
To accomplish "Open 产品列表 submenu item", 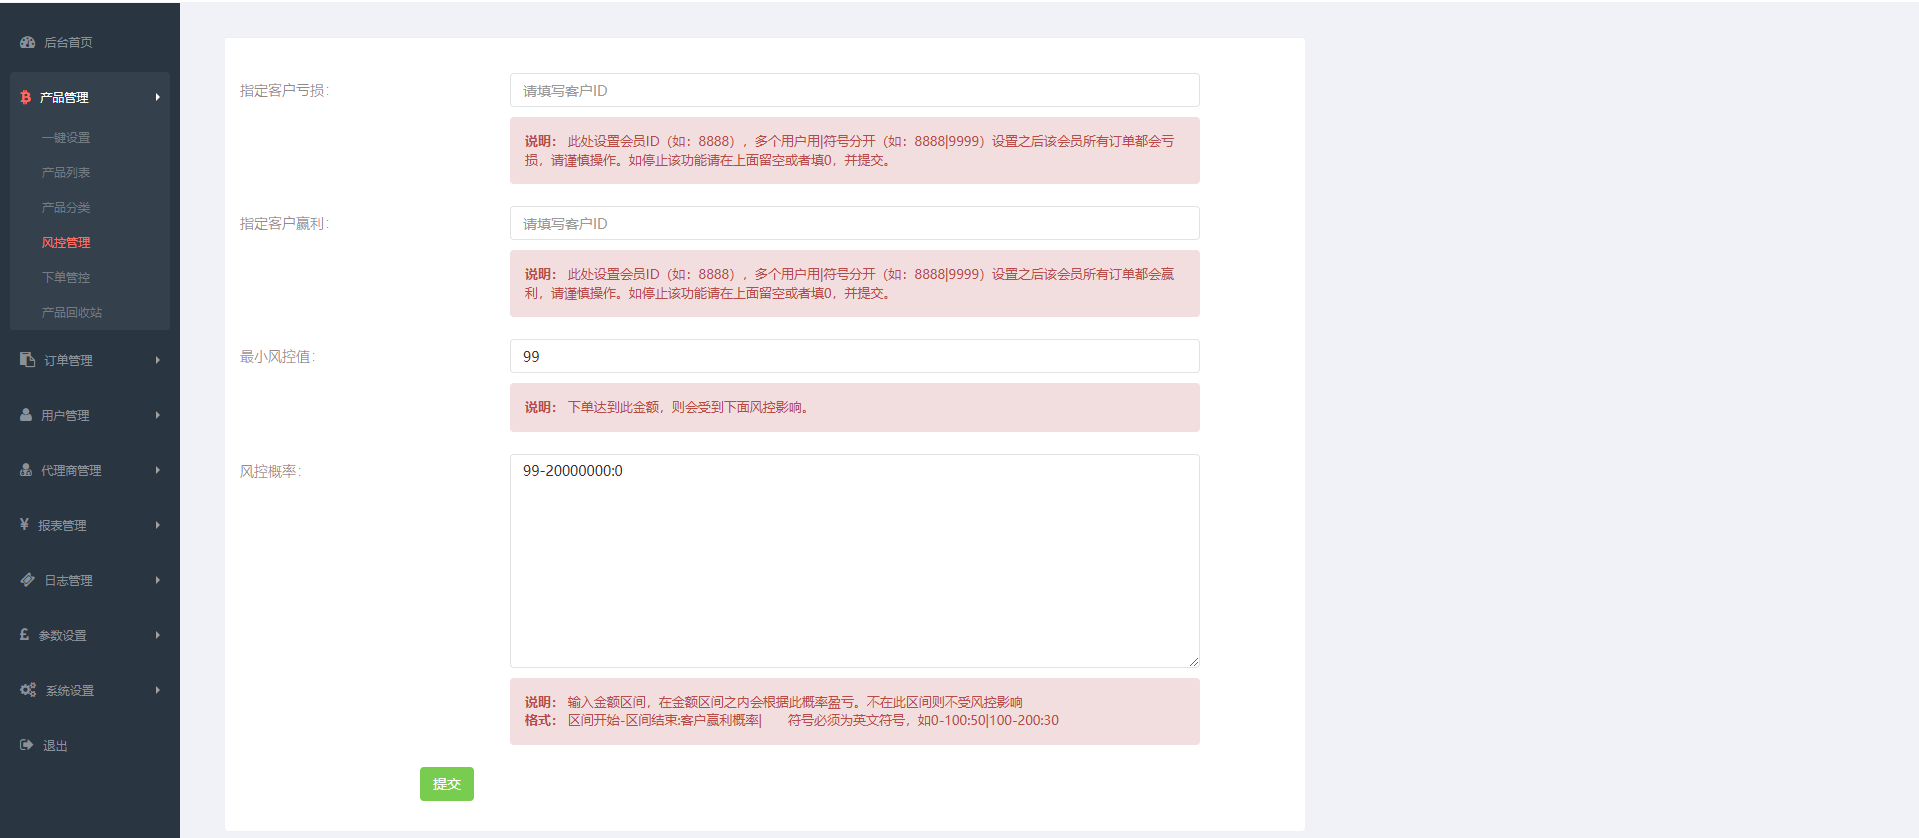I will 66,173.
